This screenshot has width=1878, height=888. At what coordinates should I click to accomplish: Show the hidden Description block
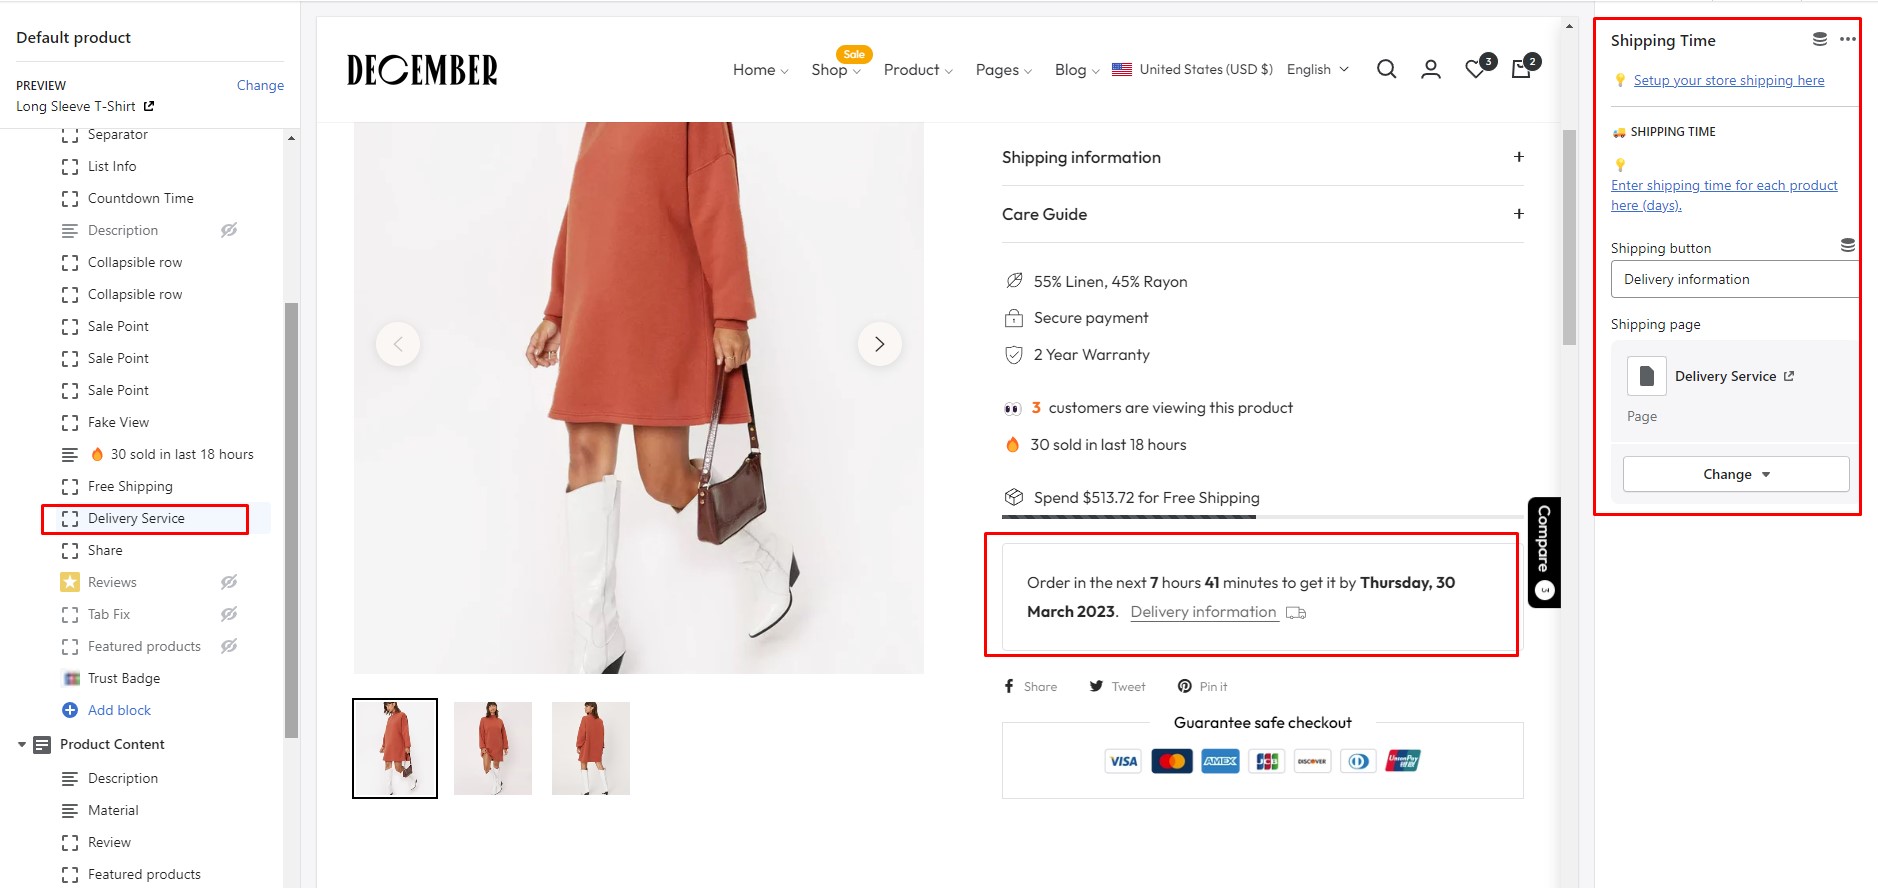click(229, 230)
